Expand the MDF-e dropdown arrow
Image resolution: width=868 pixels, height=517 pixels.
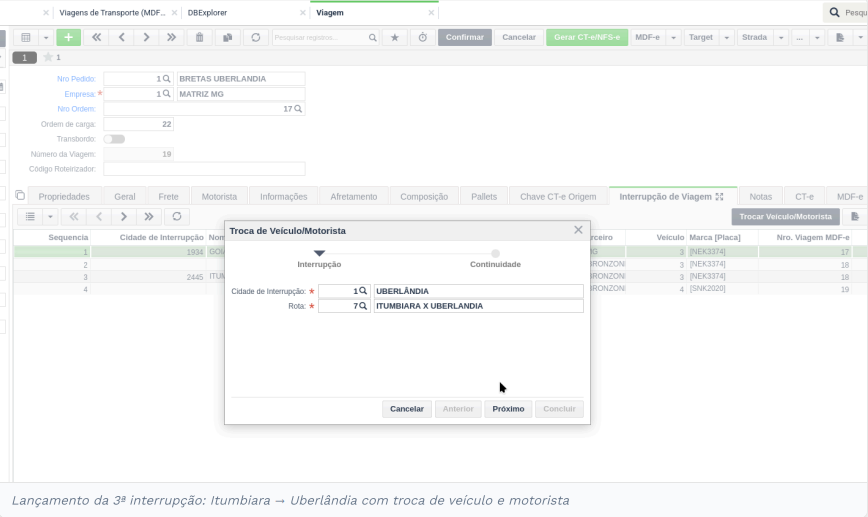(x=674, y=37)
